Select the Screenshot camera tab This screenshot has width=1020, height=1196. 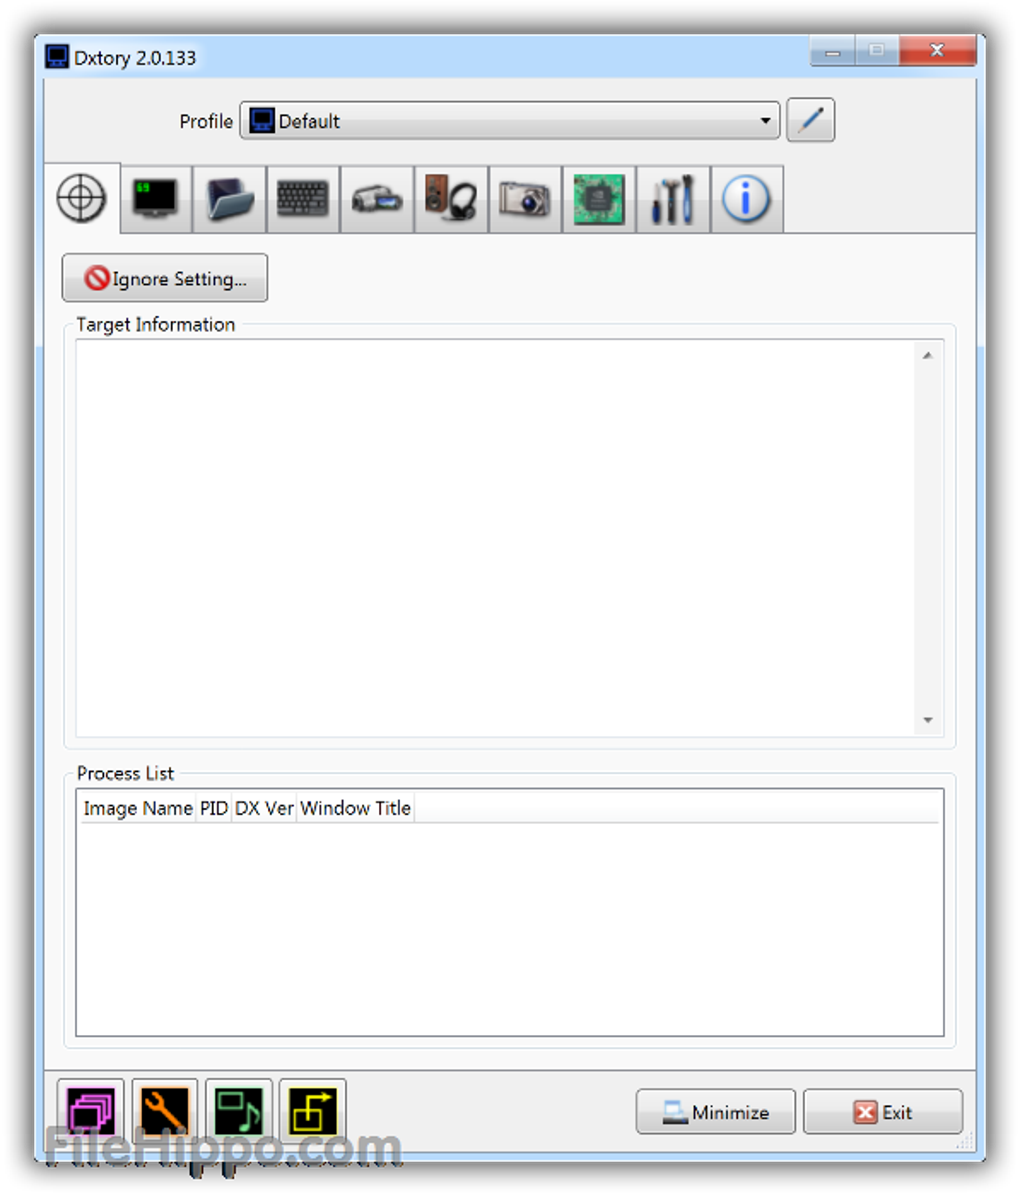click(x=525, y=199)
